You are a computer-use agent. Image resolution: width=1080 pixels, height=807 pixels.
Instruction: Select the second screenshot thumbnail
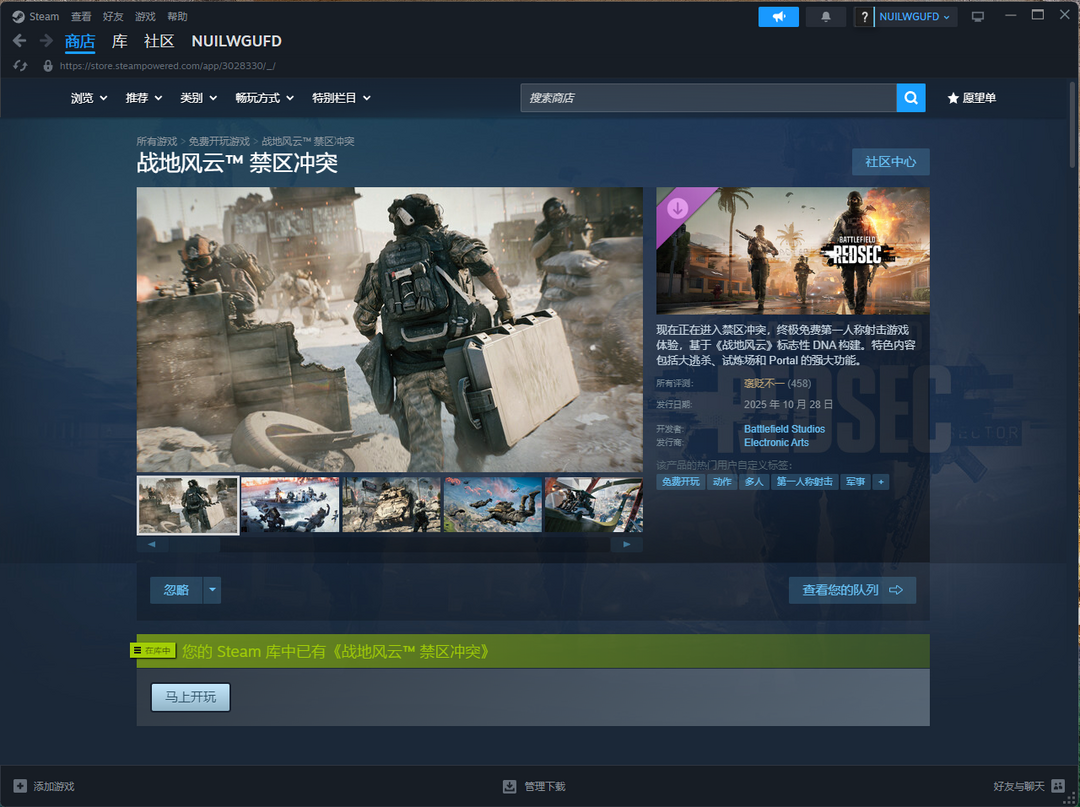[x=290, y=504]
